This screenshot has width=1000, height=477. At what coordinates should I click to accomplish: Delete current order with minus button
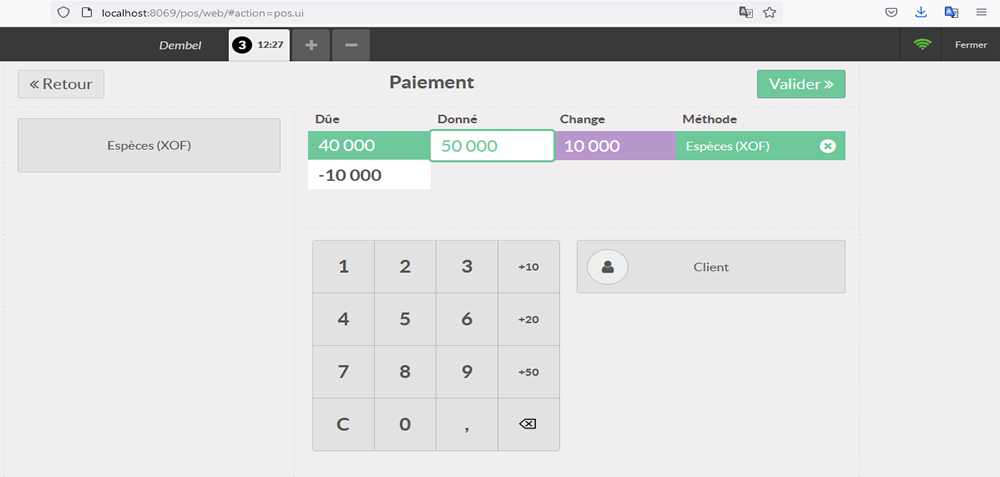coord(351,45)
